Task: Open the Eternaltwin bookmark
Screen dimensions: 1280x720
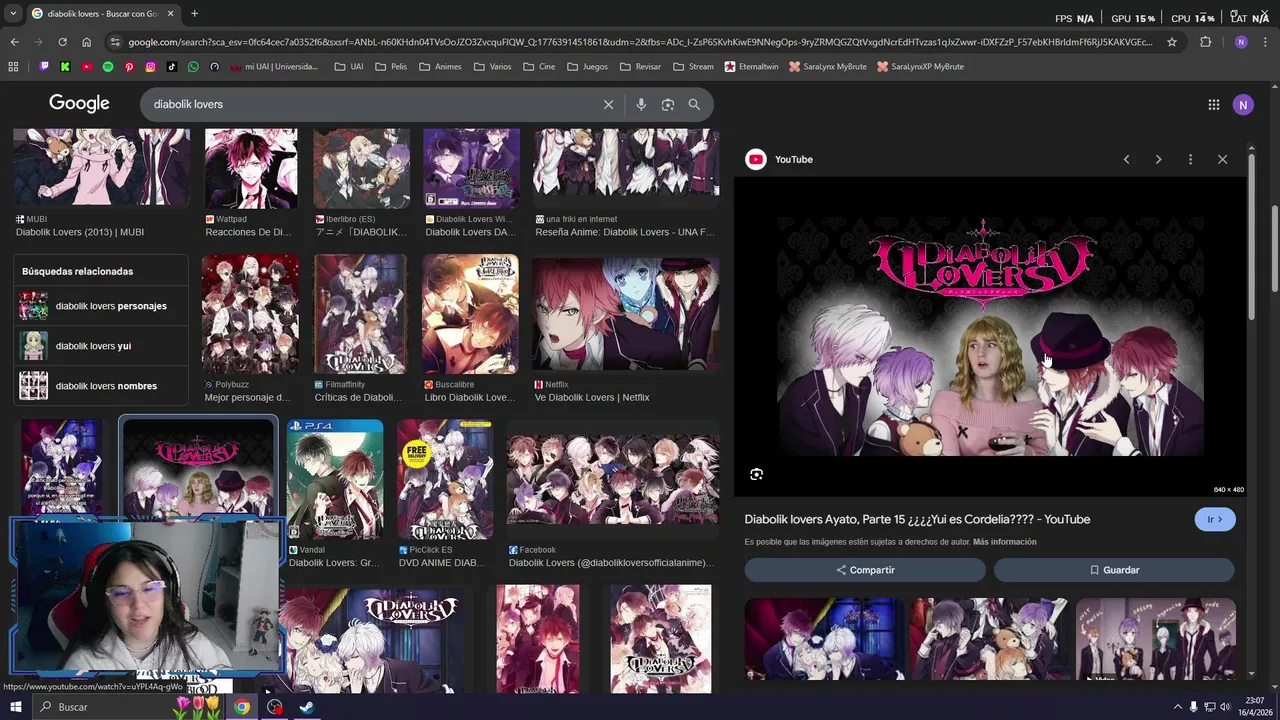Action: tap(751, 67)
